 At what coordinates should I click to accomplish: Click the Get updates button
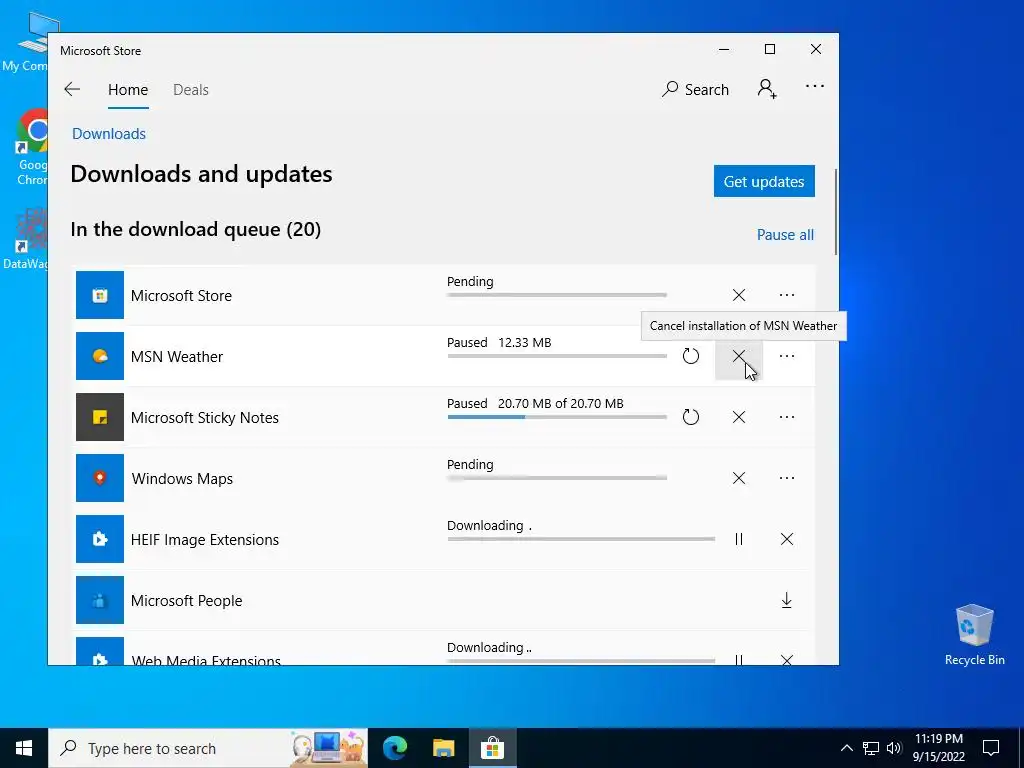click(x=764, y=181)
